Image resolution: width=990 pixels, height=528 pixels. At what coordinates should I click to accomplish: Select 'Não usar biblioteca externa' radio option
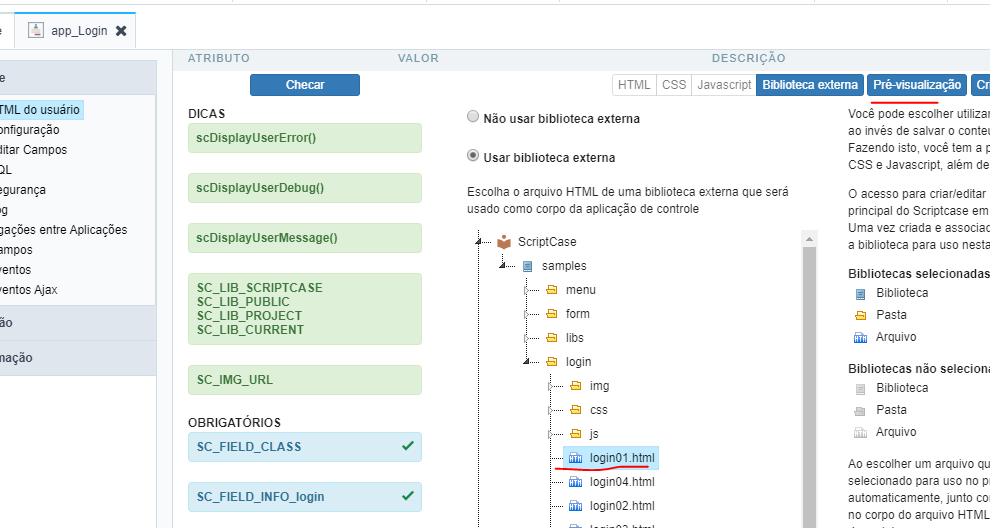click(x=473, y=117)
